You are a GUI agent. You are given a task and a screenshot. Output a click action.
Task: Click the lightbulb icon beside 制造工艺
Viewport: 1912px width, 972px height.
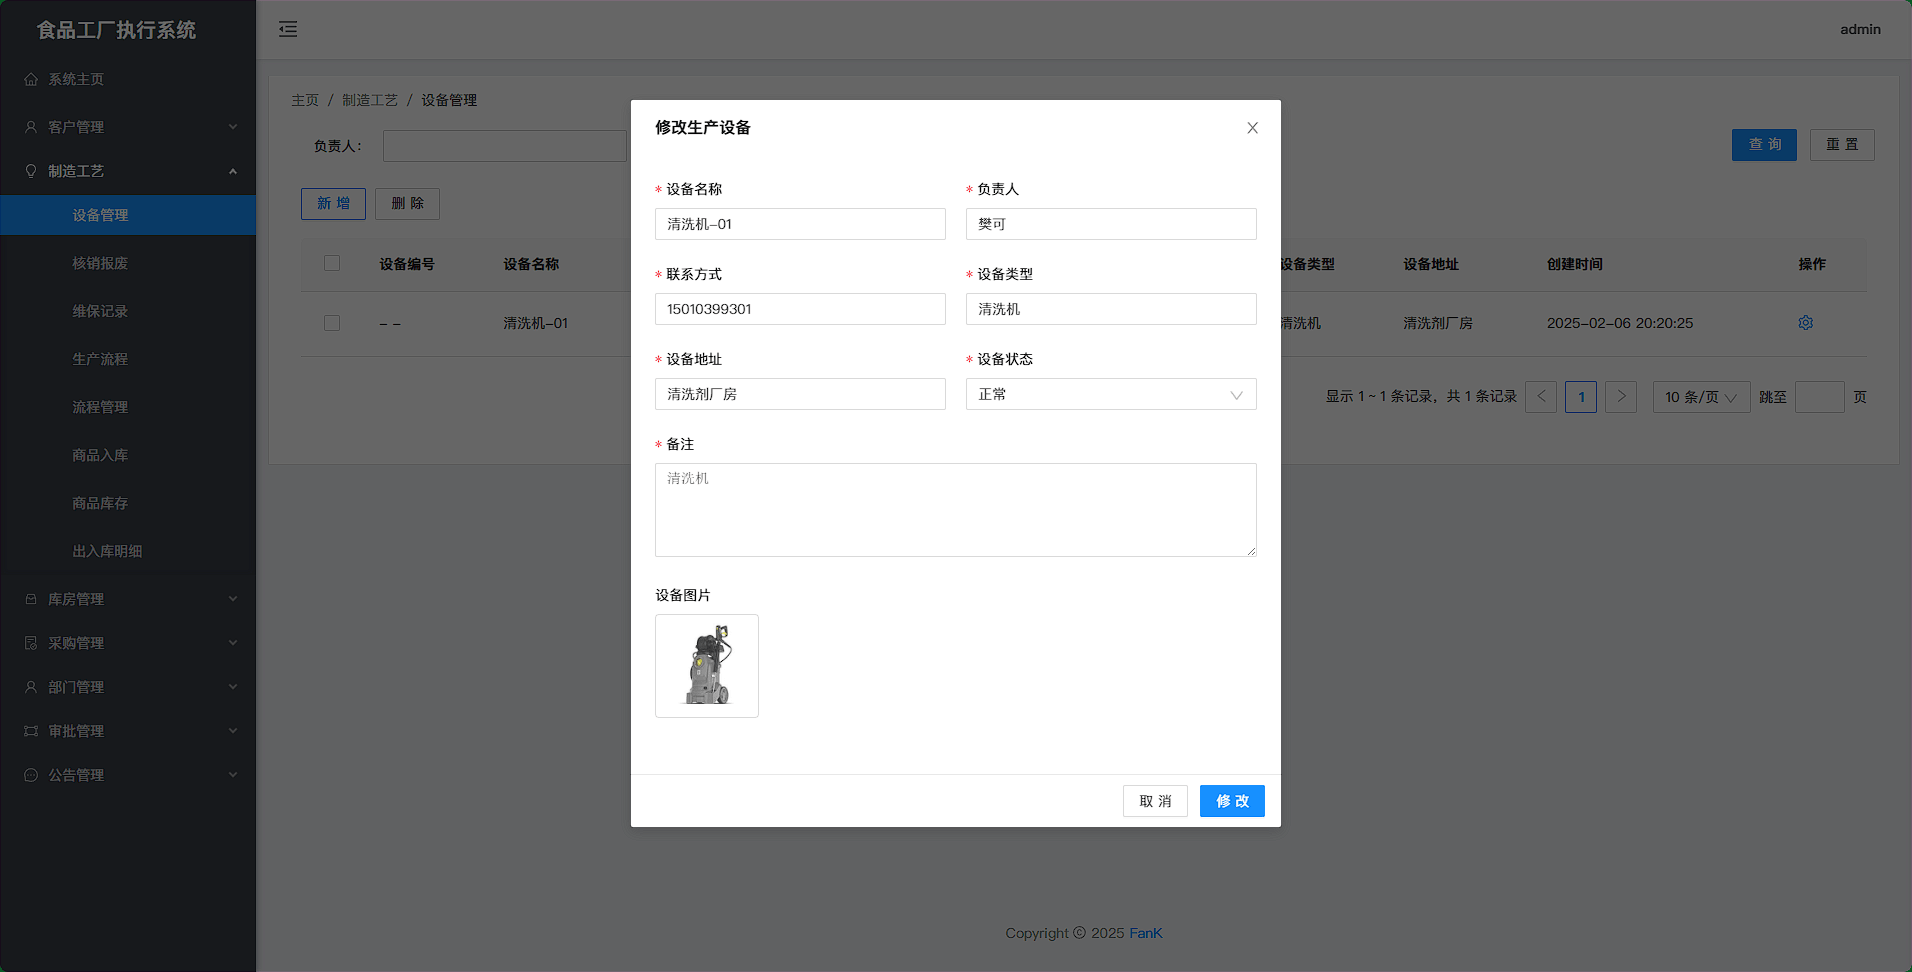[x=31, y=171]
